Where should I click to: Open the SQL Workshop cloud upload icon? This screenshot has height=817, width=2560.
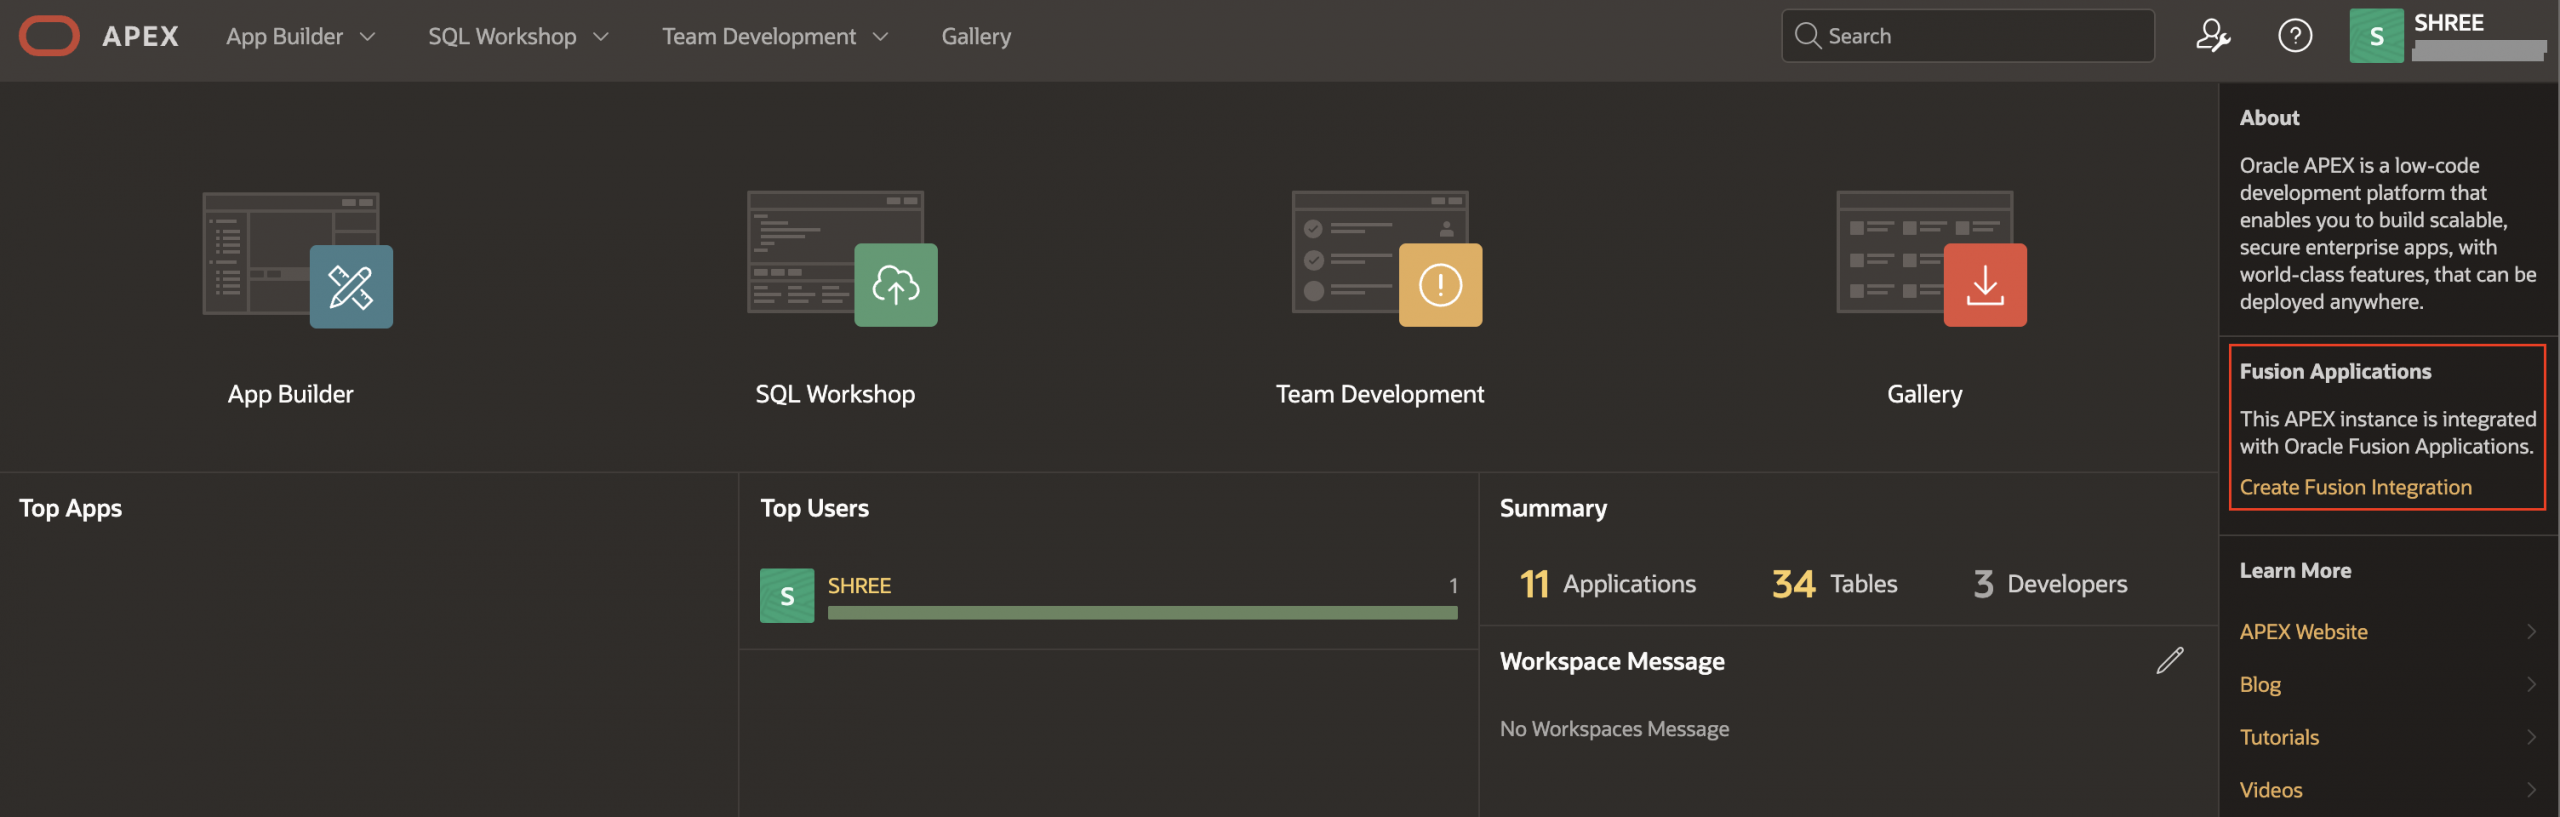click(895, 286)
